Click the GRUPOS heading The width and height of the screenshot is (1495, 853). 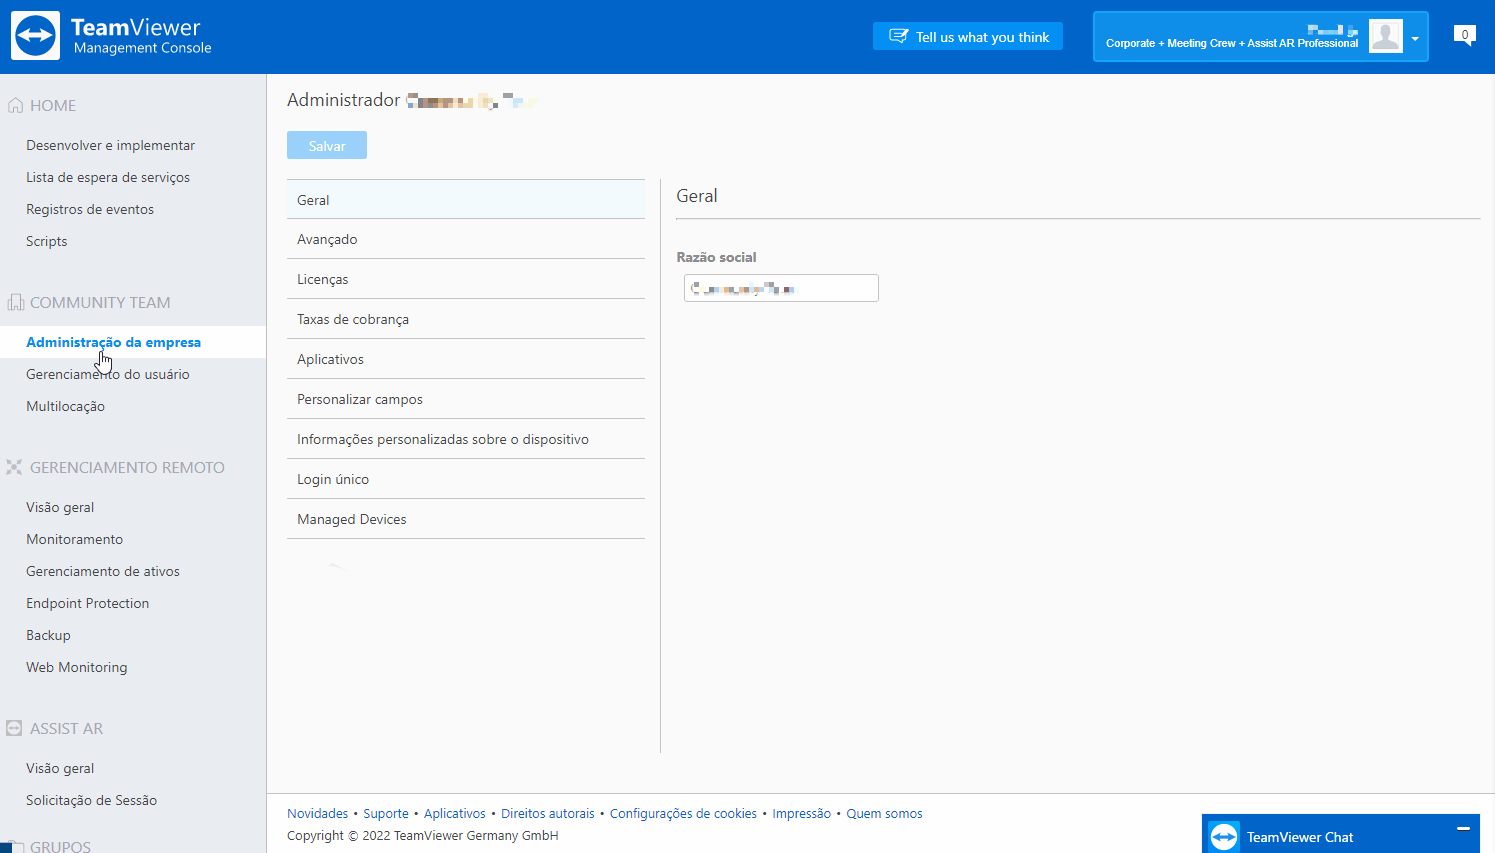[60, 846]
